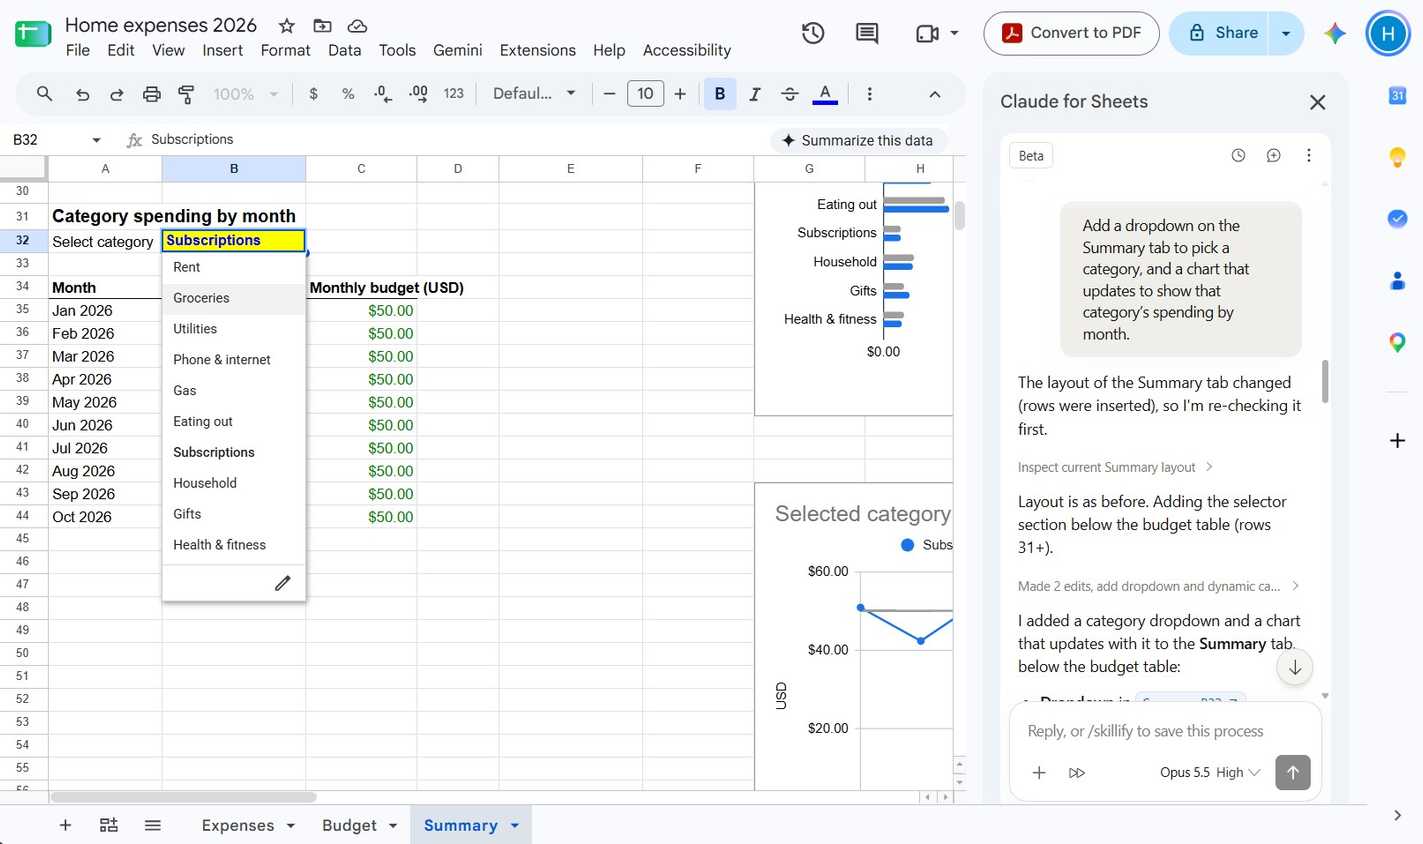Format cell as currency with dollar icon

[x=314, y=94]
